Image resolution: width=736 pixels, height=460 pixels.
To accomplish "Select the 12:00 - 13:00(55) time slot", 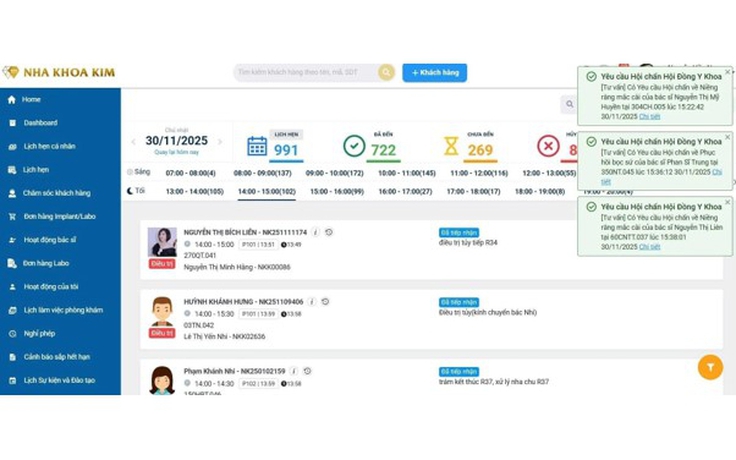I will (550, 173).
